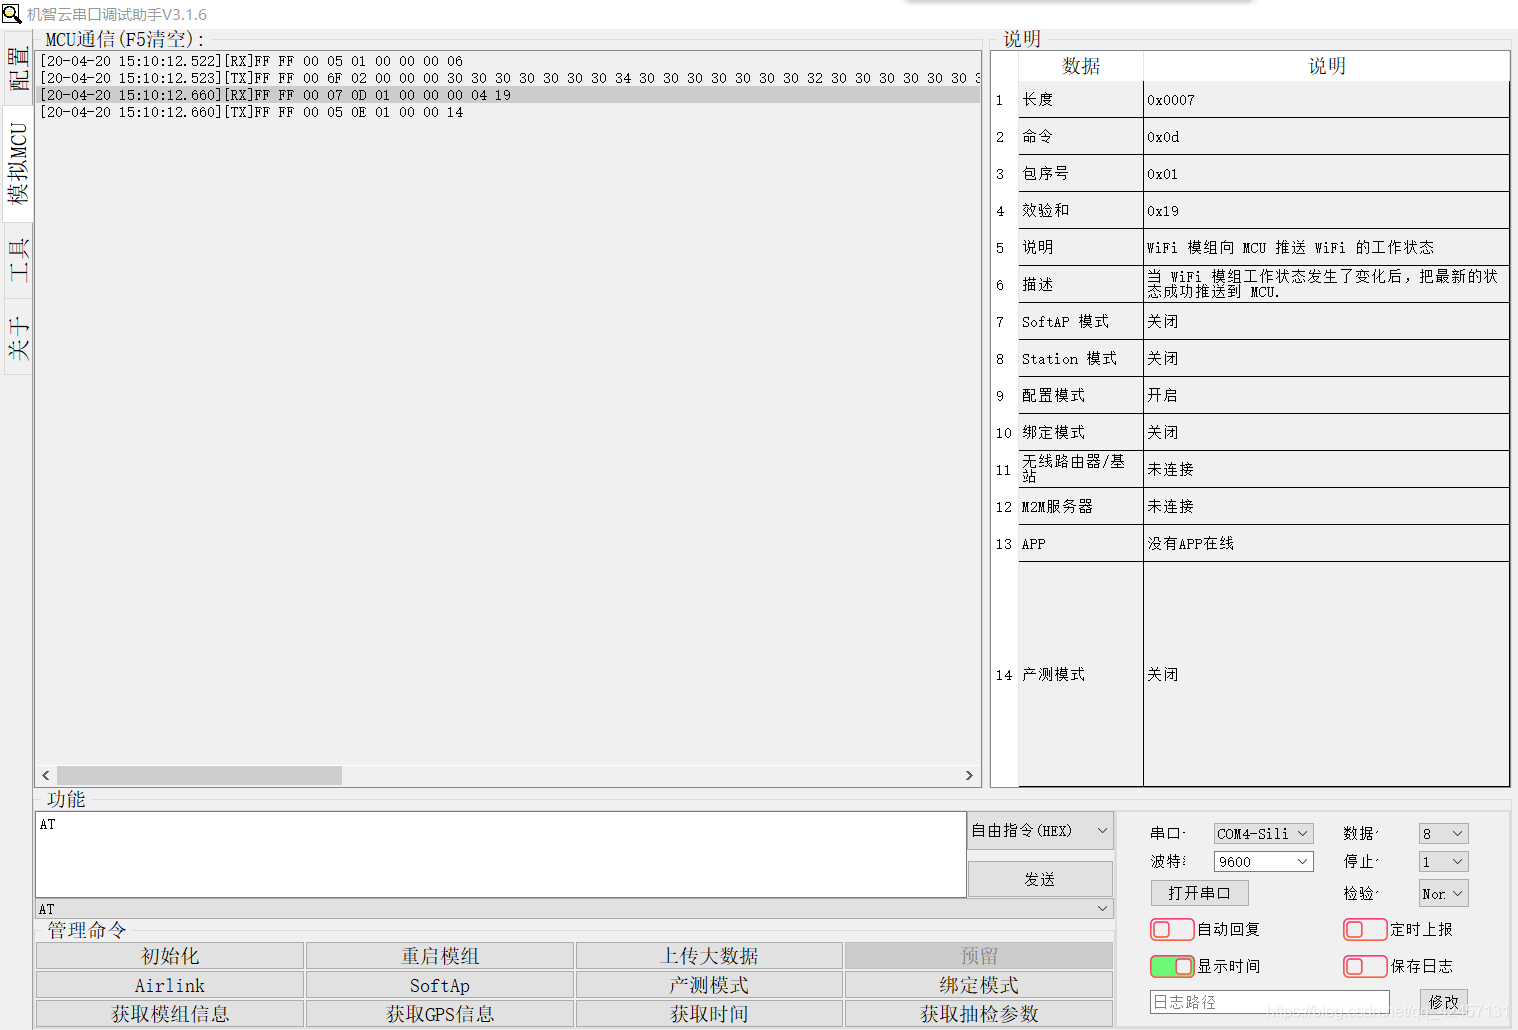Image resolution: width=1518 pixels, height=1030 pixels.
Task: Click the AT command text input area
Action: tap(500, 854)
